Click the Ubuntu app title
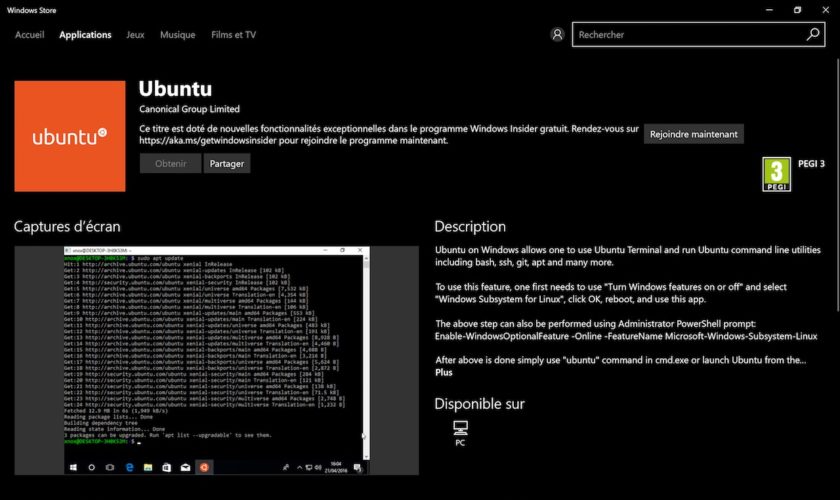 pyautogui.click(x=175, y=88)
